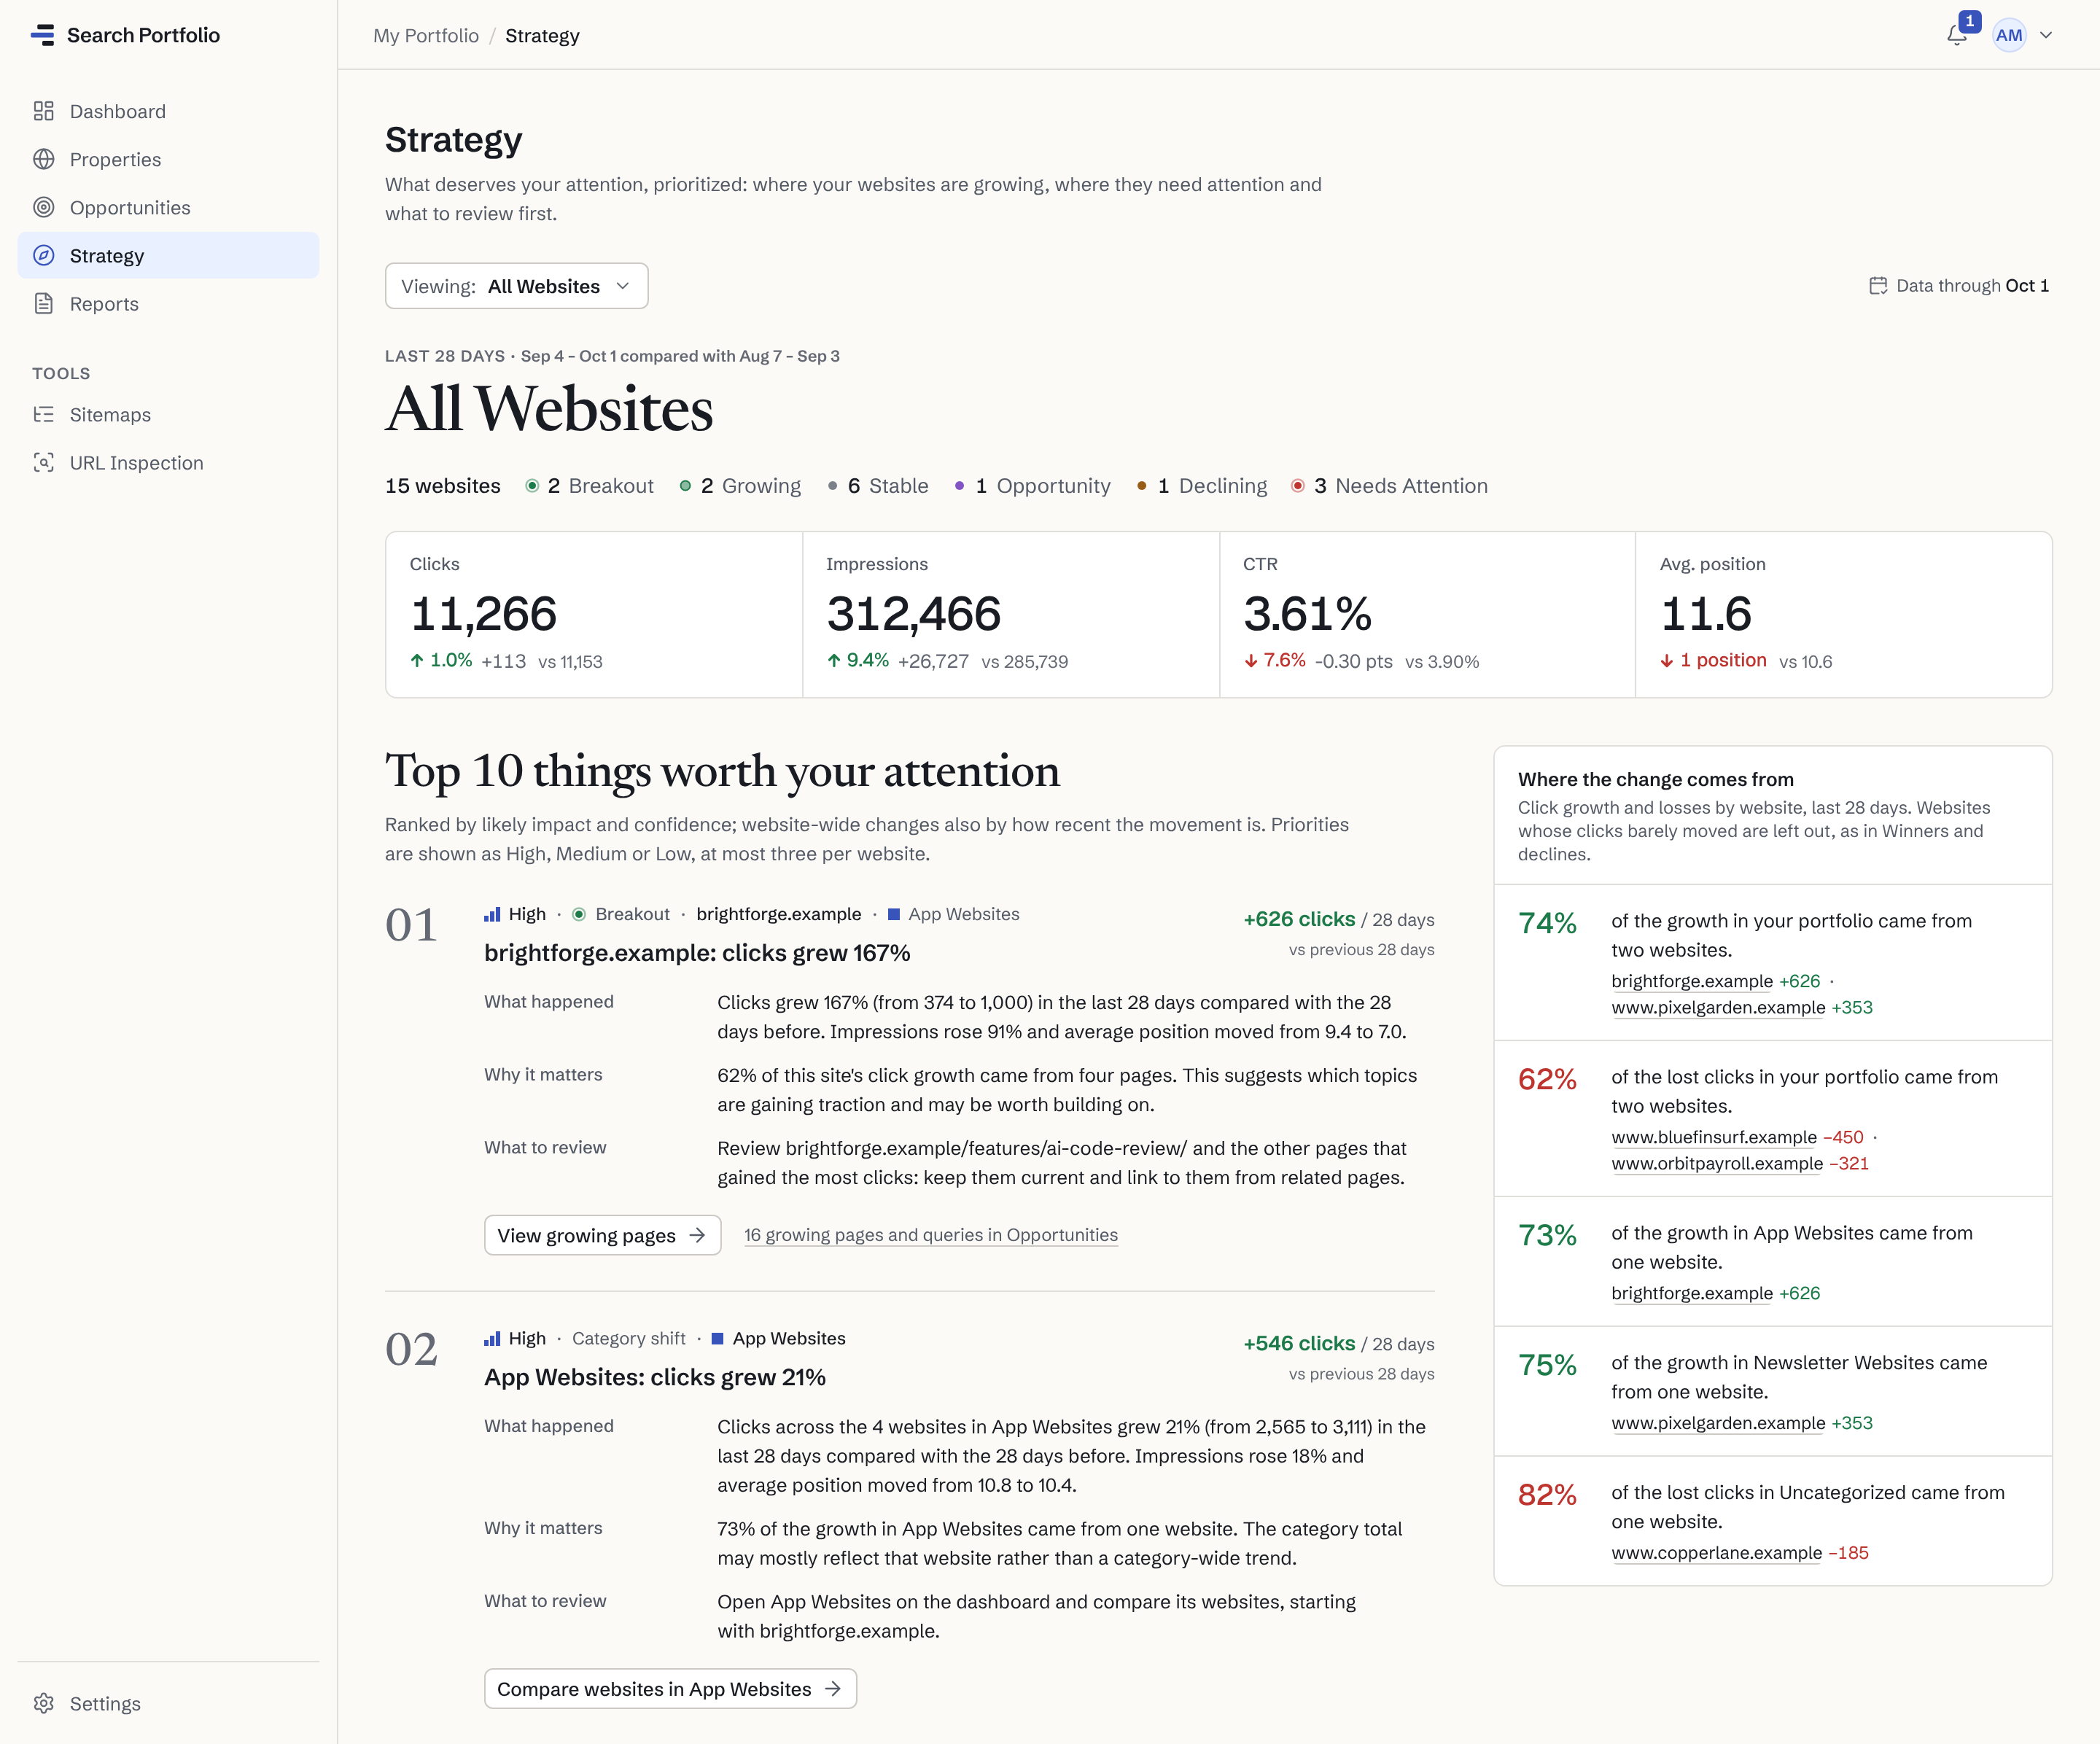
Task: Open Opportunities in the sidebar
Action: (x=168, y=207)
